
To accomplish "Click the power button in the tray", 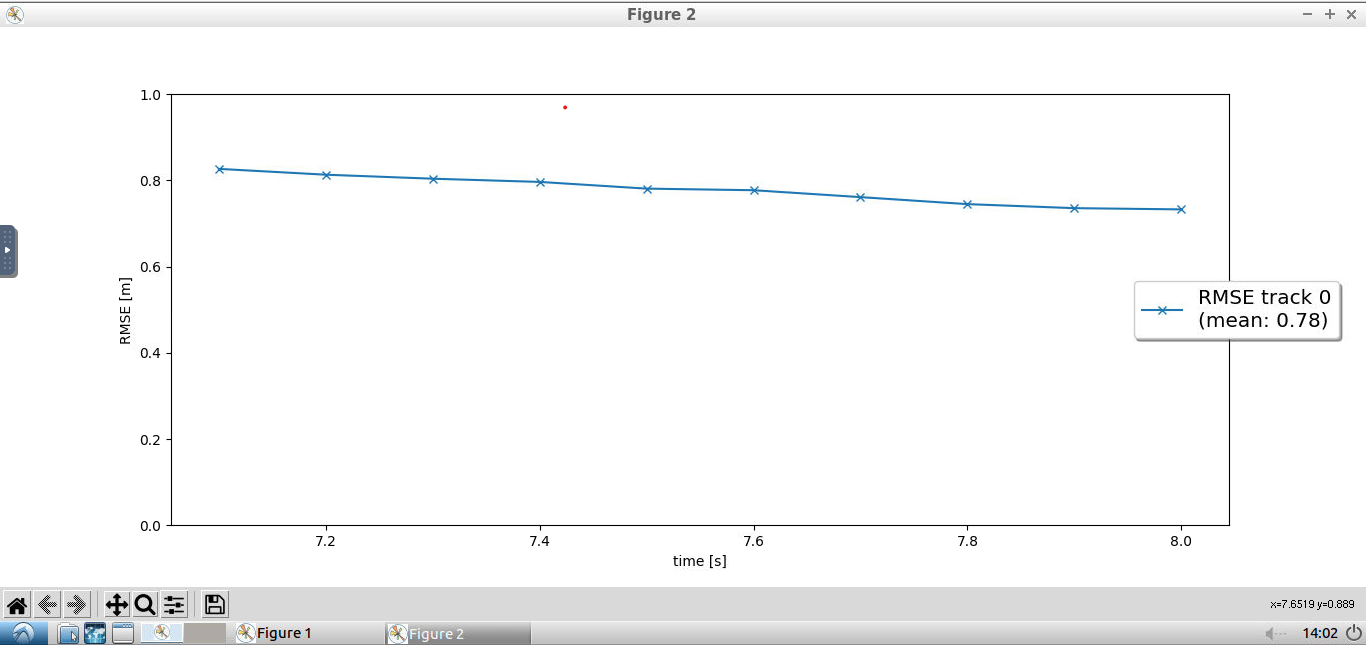I will click(1352, 632).
